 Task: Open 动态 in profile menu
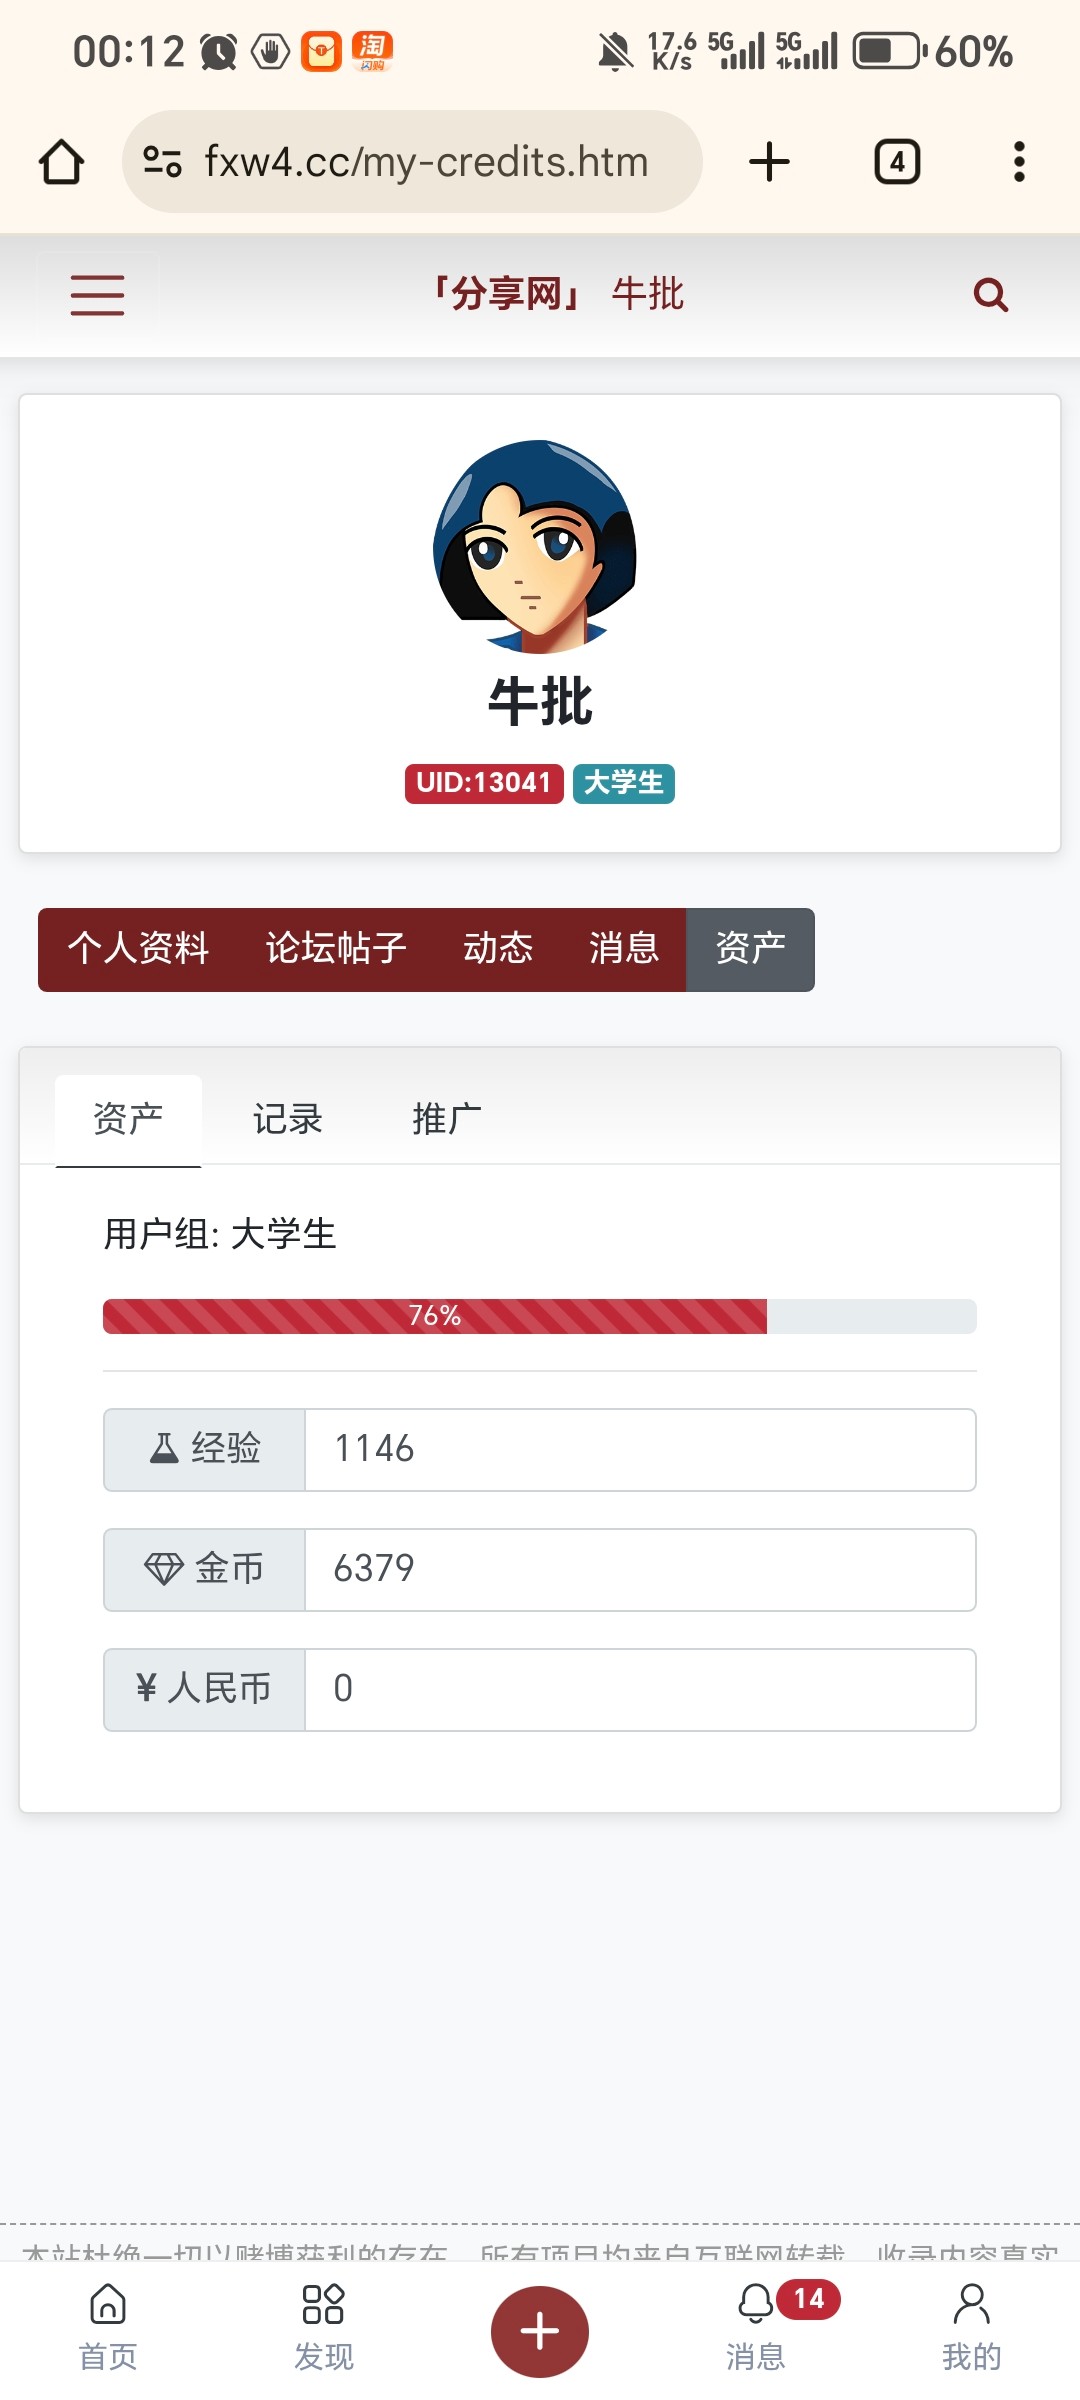[x=497, y=949]
